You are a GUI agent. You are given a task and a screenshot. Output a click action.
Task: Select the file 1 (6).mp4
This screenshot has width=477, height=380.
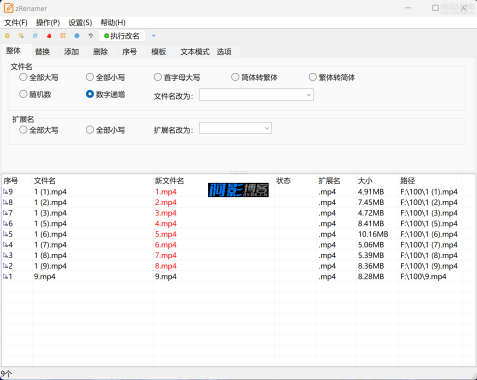point(50,234)
